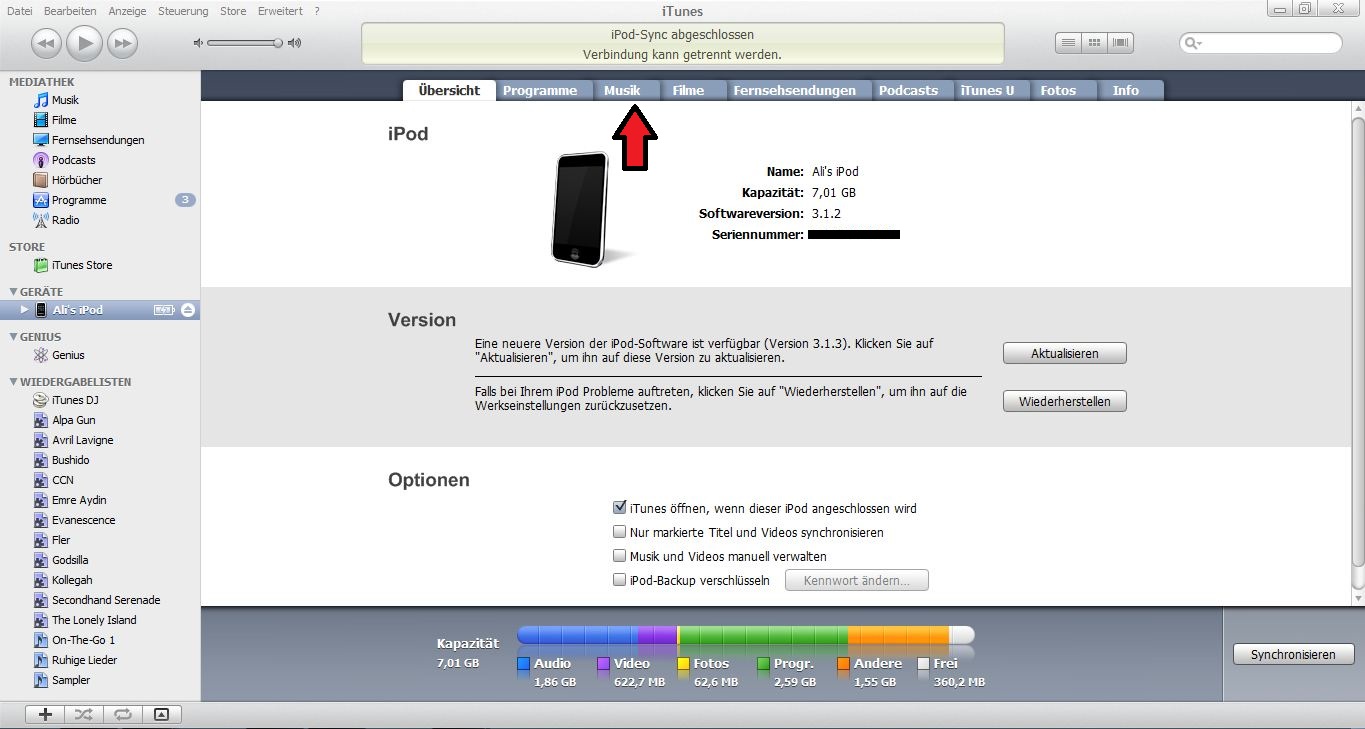Collapse the GERÄTE section

coord(12,292)
